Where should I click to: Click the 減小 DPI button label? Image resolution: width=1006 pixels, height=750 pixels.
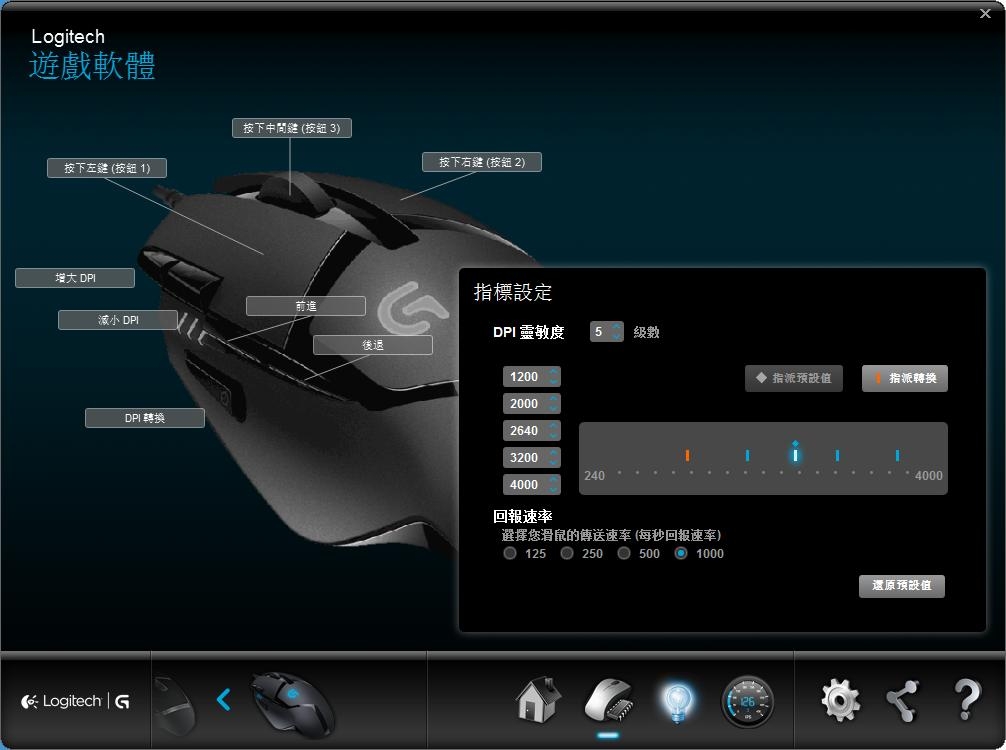click(x=118, y=320)
